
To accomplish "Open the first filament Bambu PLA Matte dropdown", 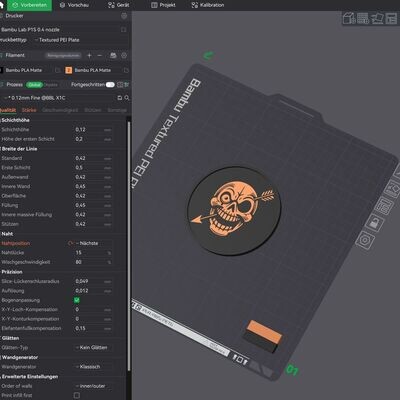I will click(x=27, y=70).
